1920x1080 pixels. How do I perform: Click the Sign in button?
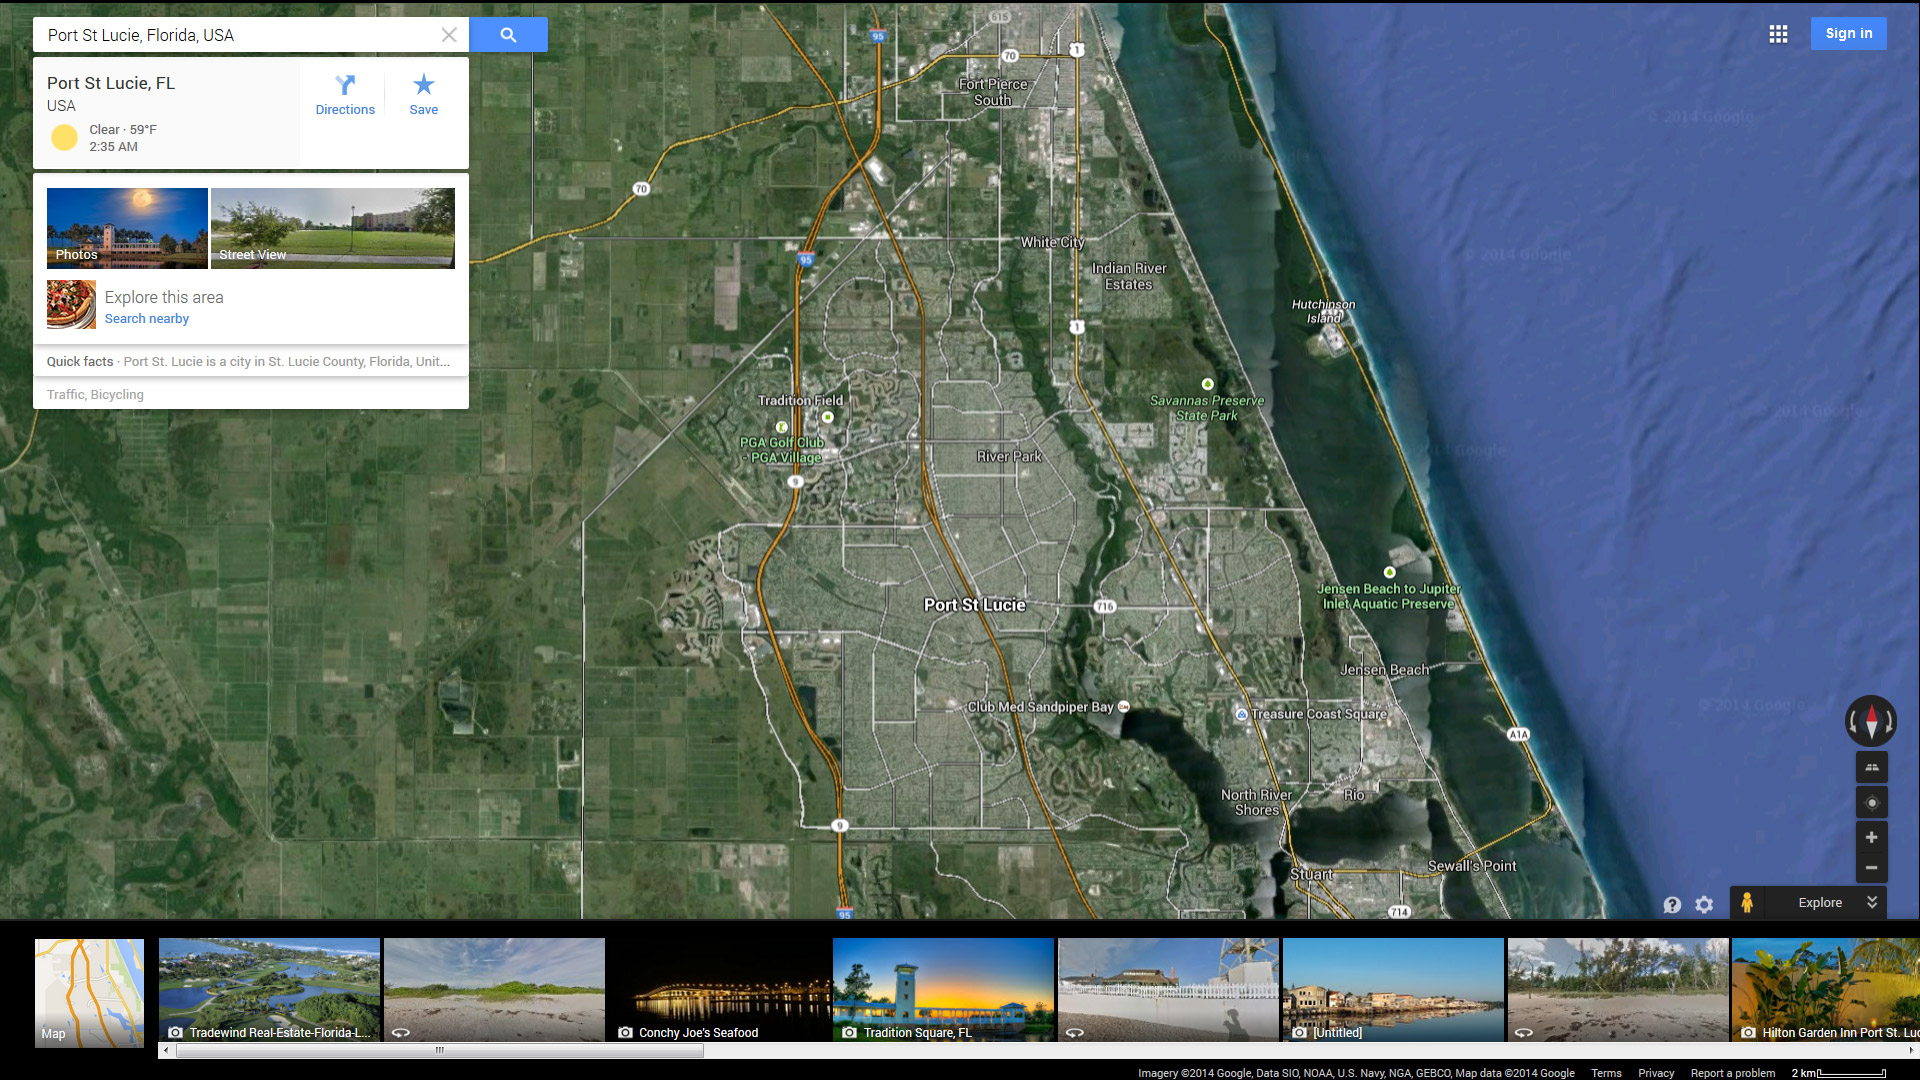point(1848,34)
